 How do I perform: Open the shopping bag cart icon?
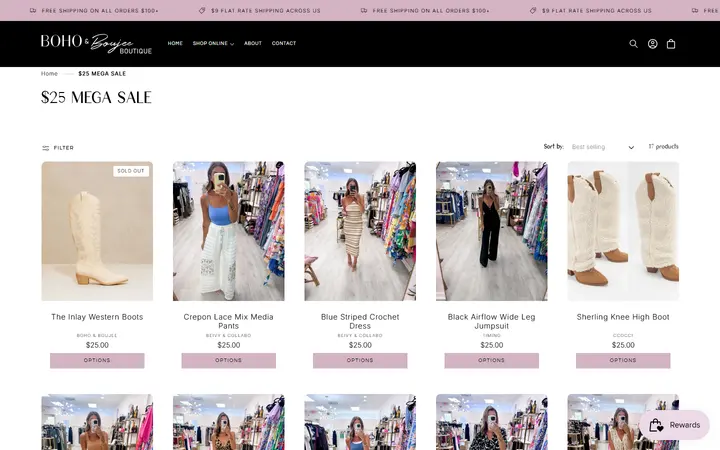click(671, 44)
